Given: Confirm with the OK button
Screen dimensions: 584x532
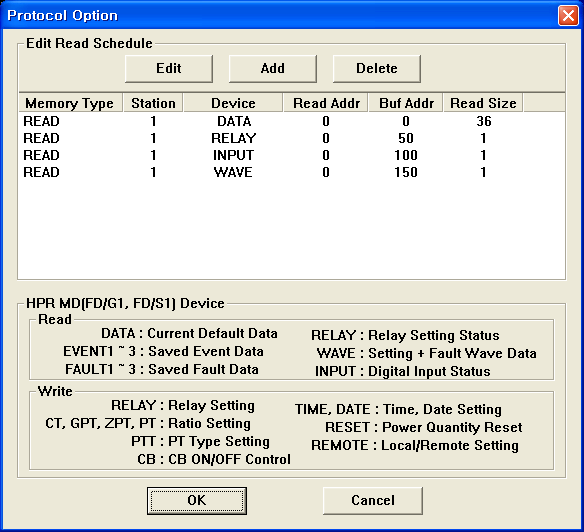Looking at the screenshot, I should pos(197,500).
